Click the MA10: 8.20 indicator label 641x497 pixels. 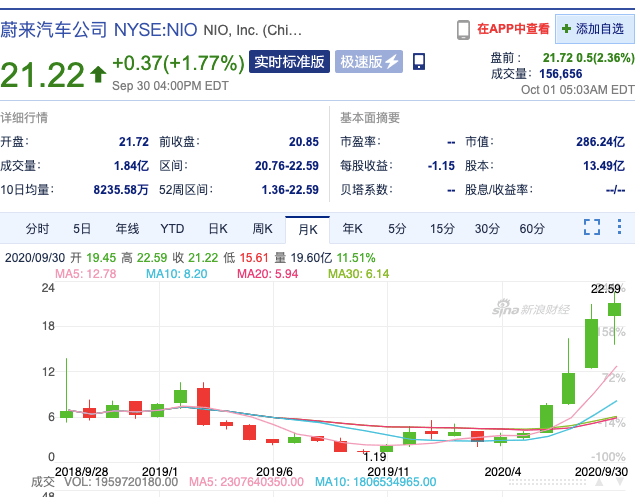177,274
